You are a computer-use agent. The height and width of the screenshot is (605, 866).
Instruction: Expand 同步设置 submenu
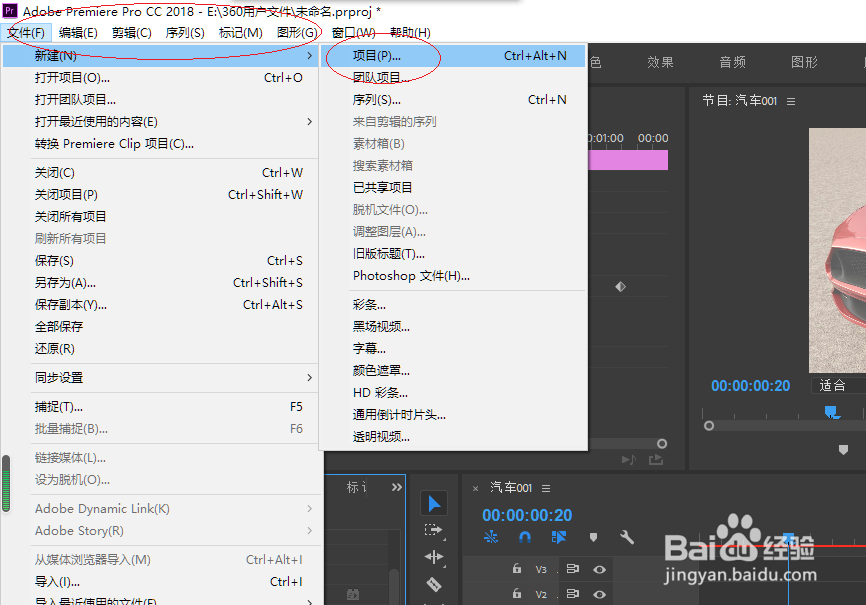tap(161, 378)
